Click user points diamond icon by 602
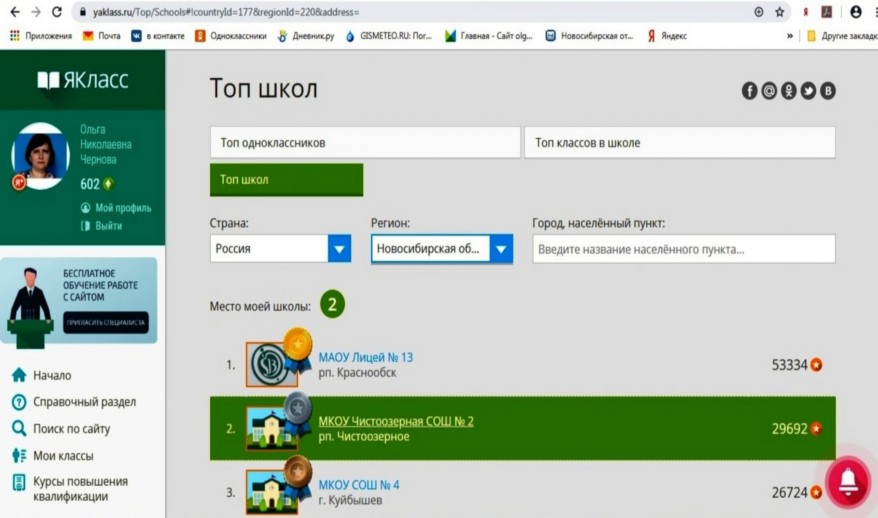The width and height of the screenshot is (878, 518). pos(108,184)
